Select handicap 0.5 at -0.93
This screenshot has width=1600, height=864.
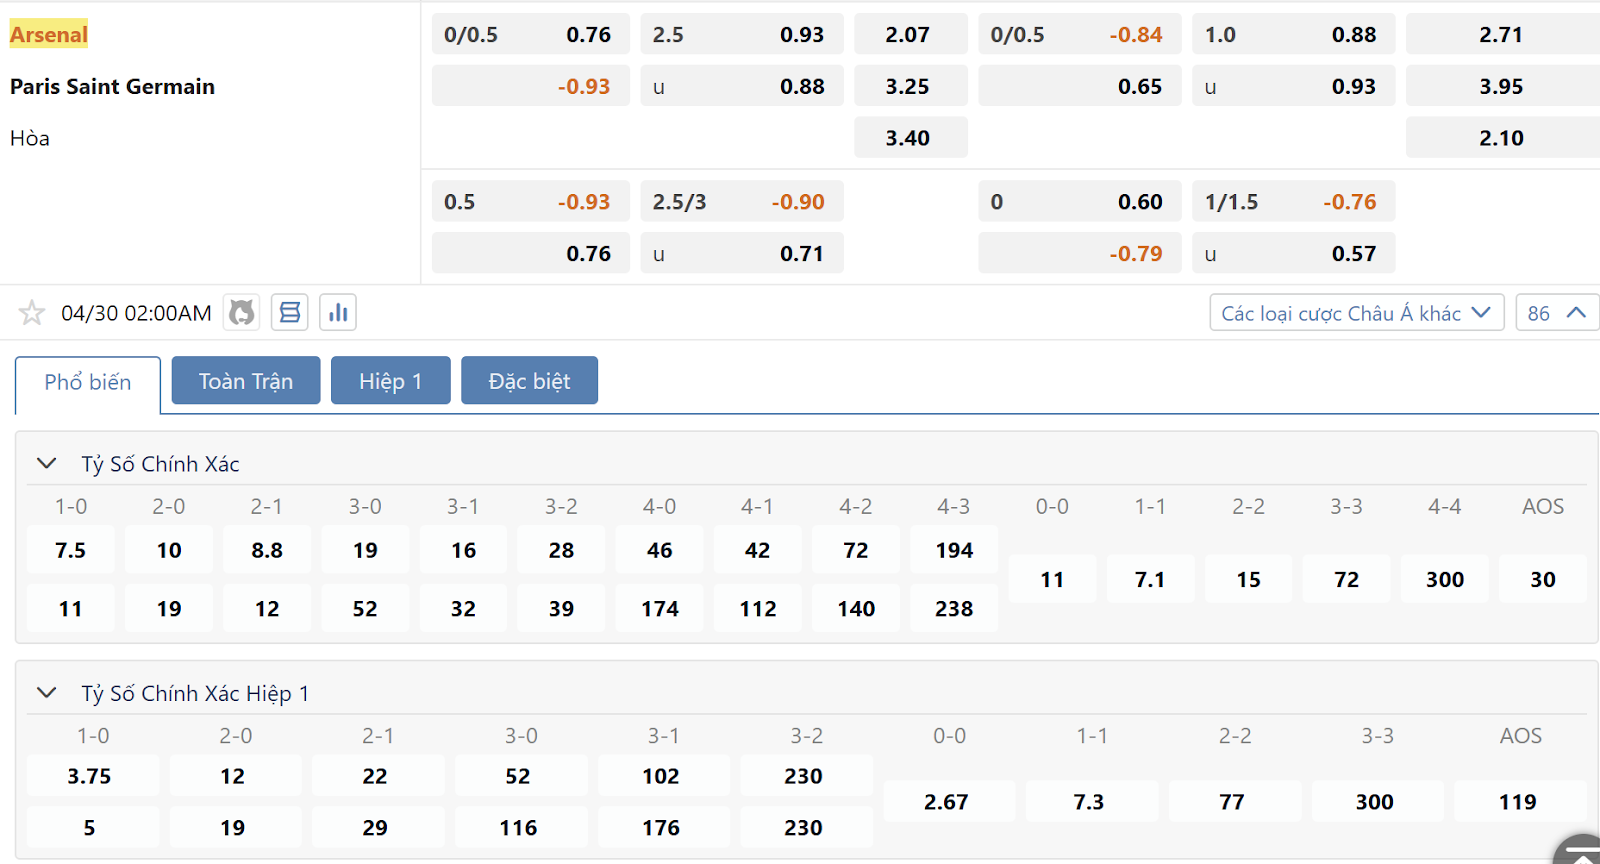coord(531,201)
